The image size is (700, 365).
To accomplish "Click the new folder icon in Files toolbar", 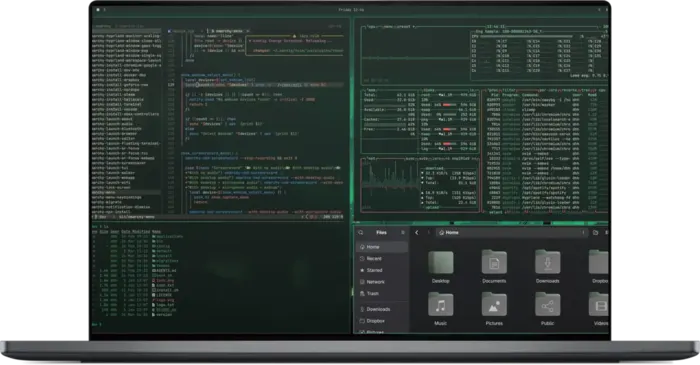I will pos(596,232).
